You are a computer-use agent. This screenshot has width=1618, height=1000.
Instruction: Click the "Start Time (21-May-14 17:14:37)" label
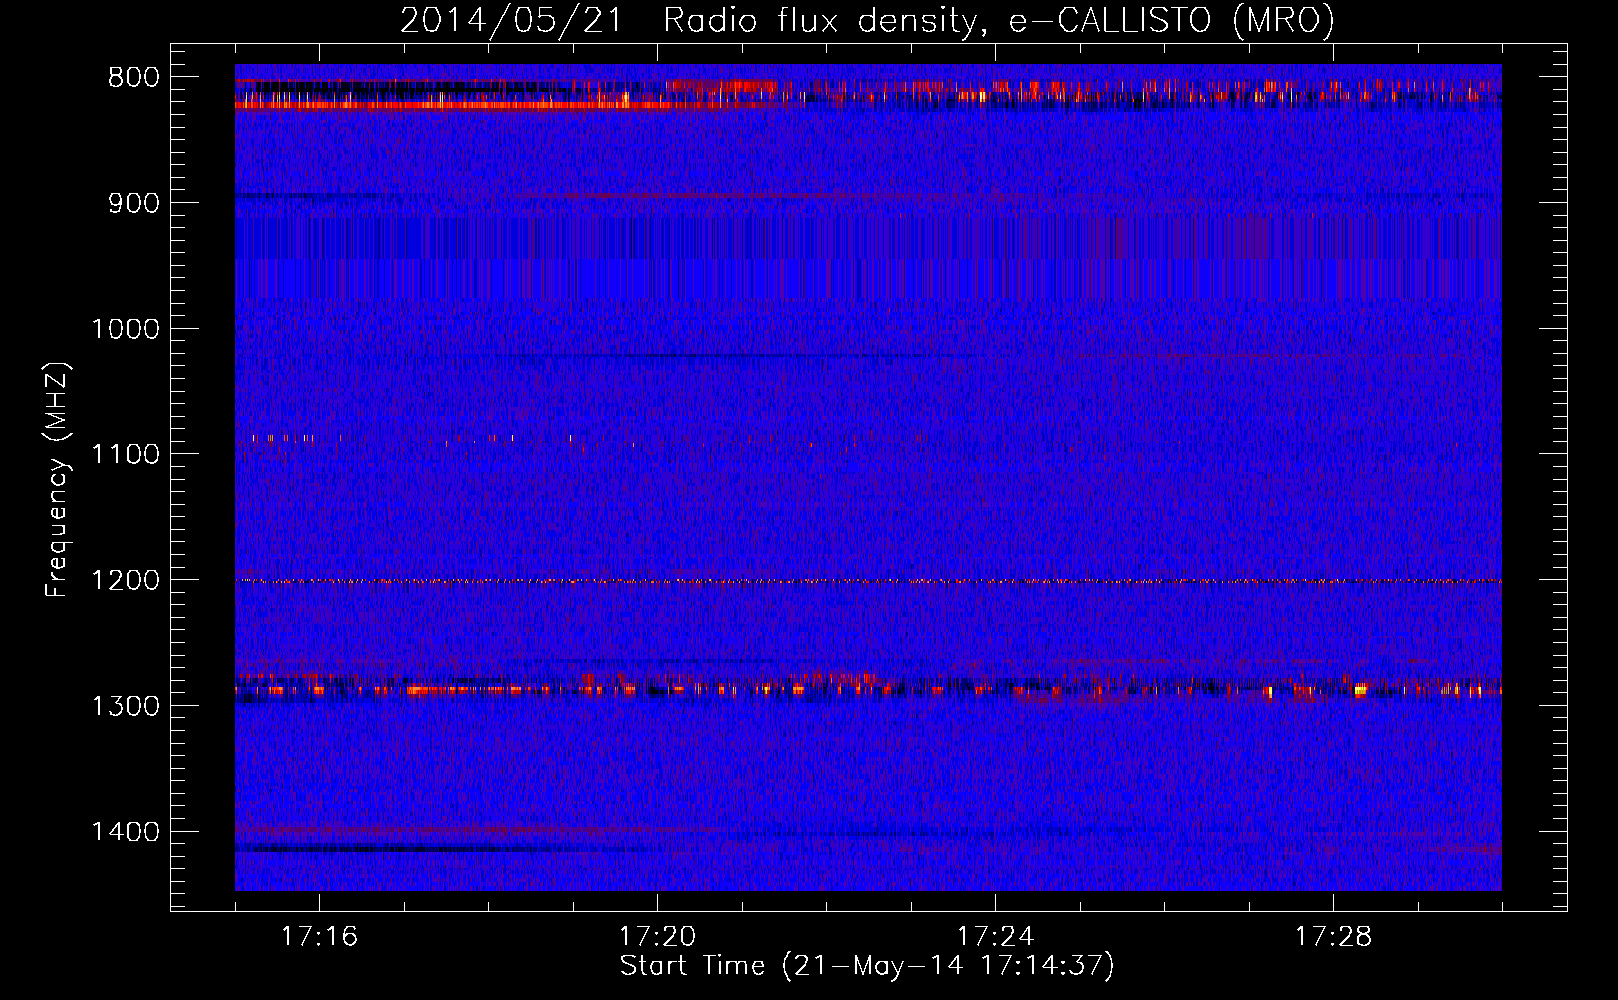(867, 966)
